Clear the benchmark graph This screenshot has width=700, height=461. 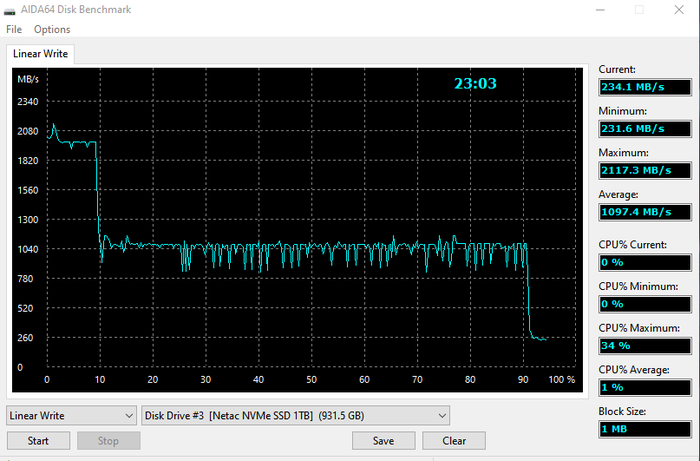click(x=454, y=441)
